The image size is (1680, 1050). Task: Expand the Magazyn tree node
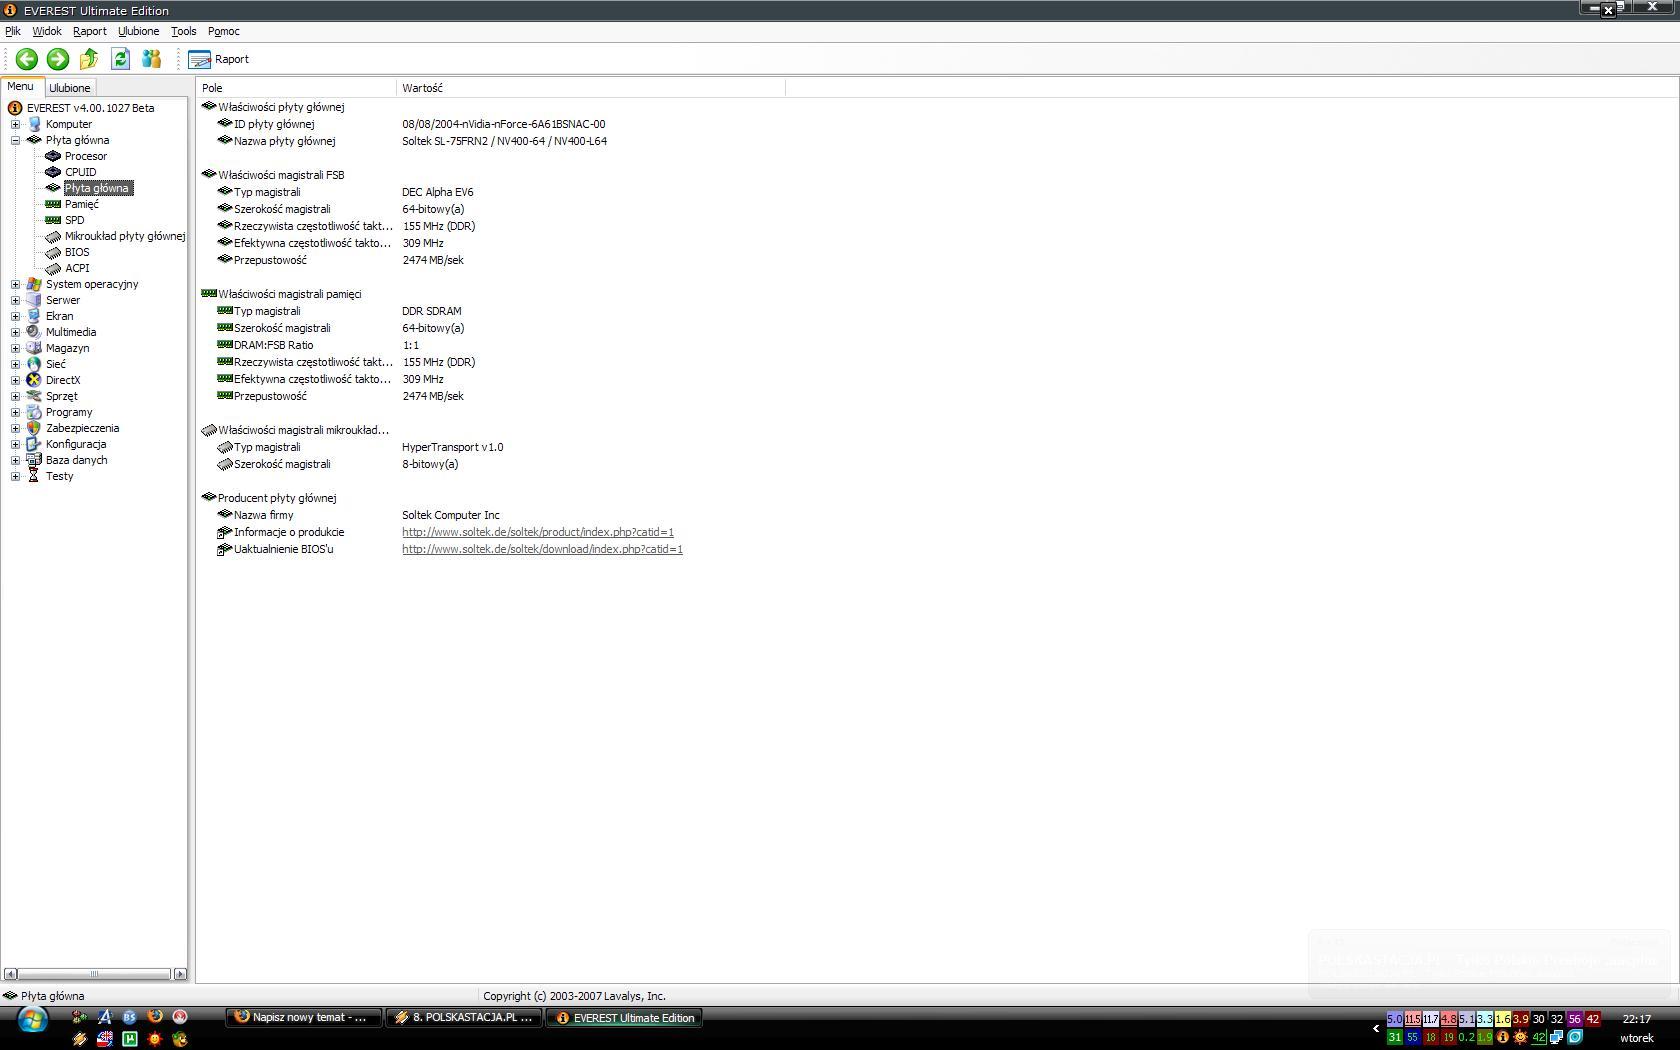tap(15, 348)
